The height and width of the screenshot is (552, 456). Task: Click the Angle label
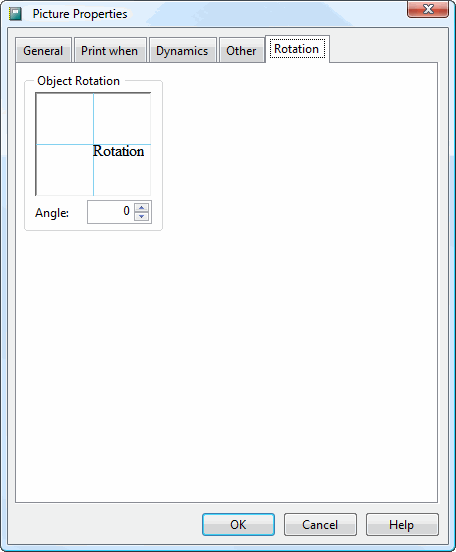point(52,213)
